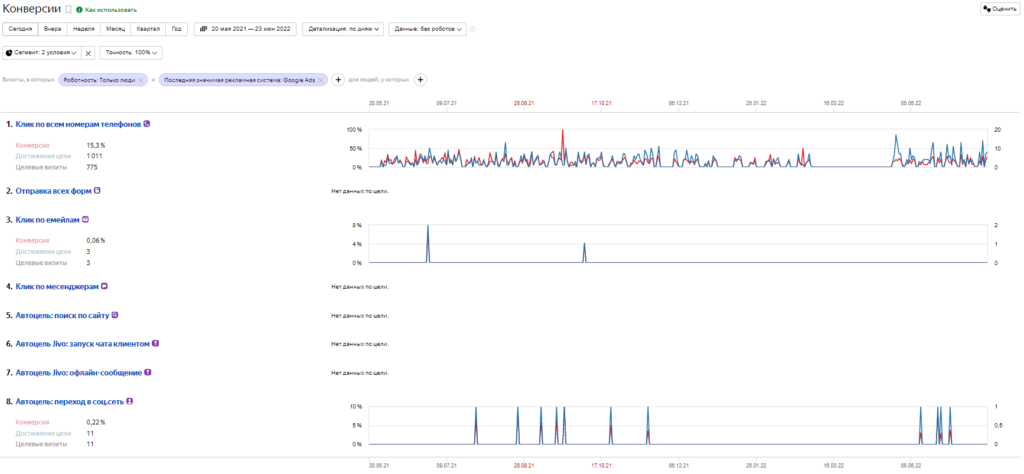Open the date range picker 20 мая 2021
Screen dimensions: 1024x474
(245, 29)
